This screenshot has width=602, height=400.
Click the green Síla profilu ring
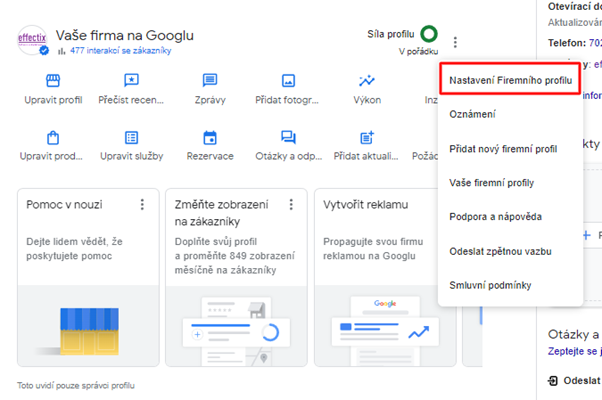click(429, 34)
